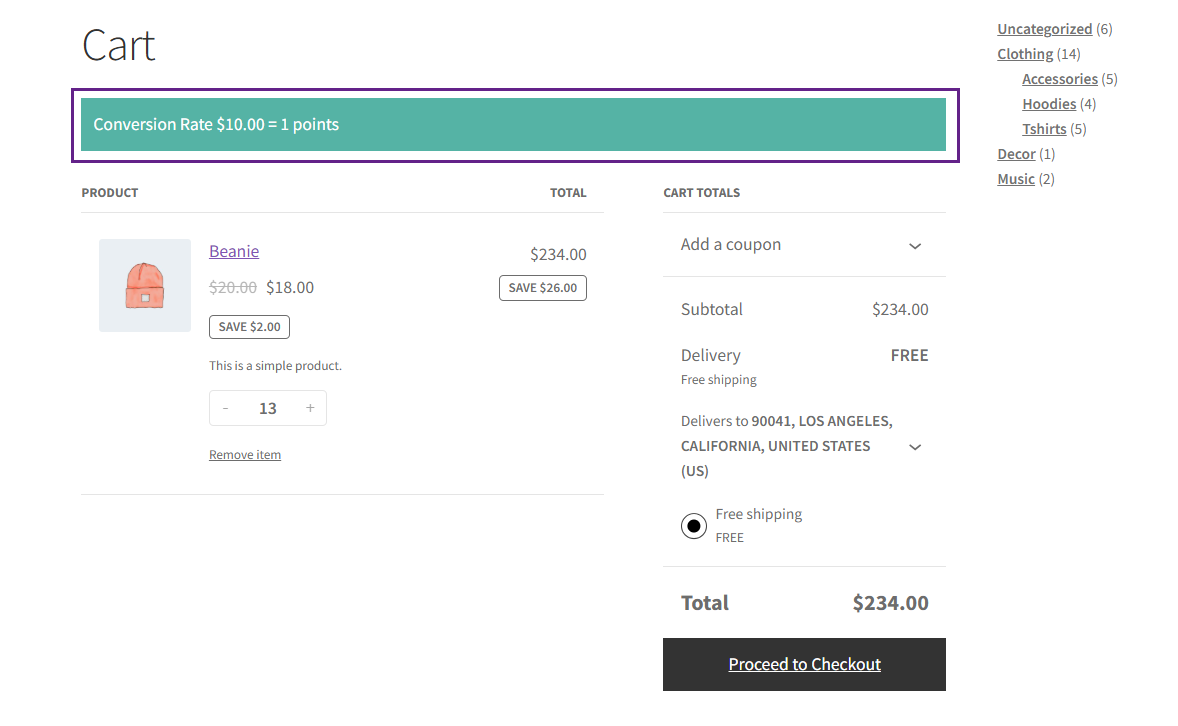Decrease Beanie quantity with minus button
The height and width of the screenshot is (726, 1178).
point(226,408)
